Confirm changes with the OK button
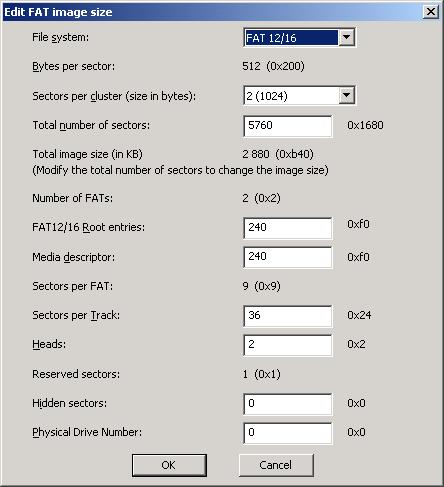 coord(169,465)
